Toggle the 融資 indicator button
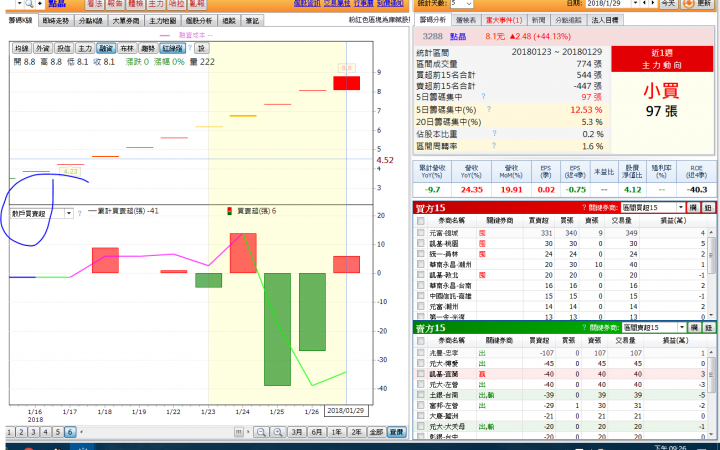 pos(106,48)
